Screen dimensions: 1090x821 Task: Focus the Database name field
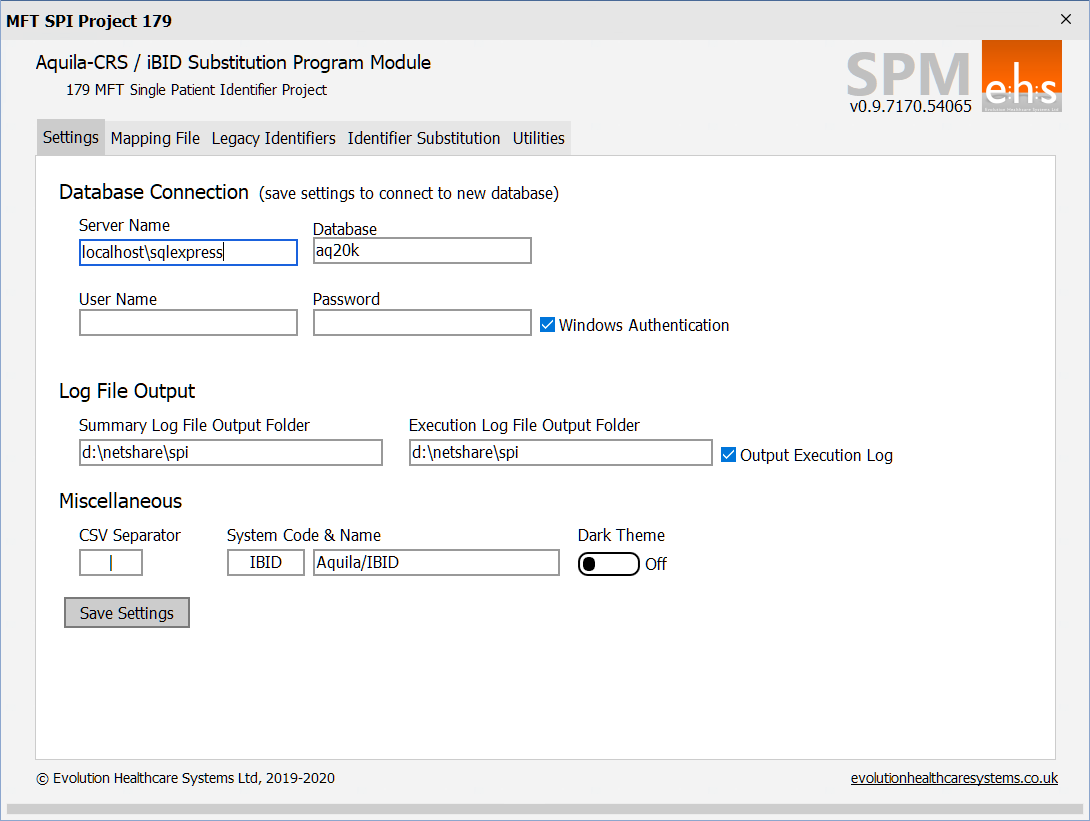[422, 251]
